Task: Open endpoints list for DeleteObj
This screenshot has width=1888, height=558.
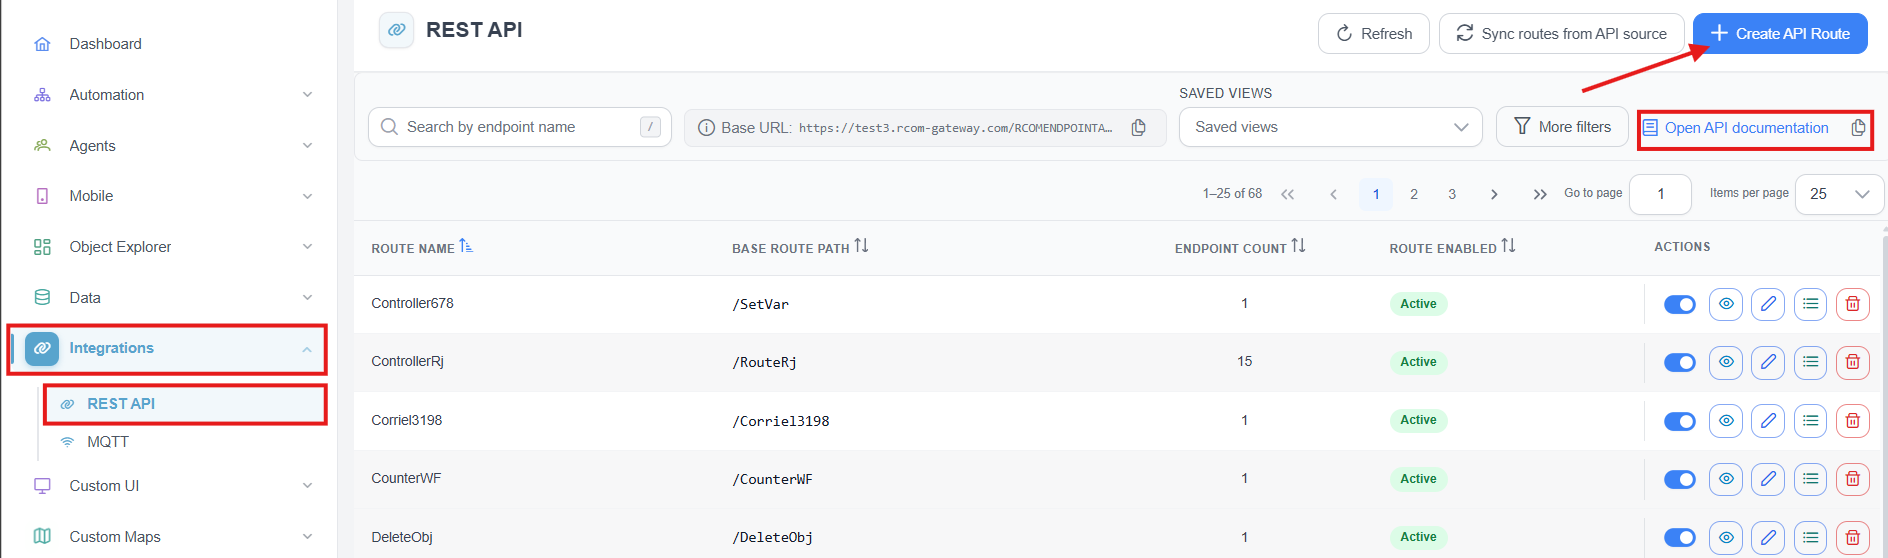Action: pyautogui.click(x=1810, y=537)
